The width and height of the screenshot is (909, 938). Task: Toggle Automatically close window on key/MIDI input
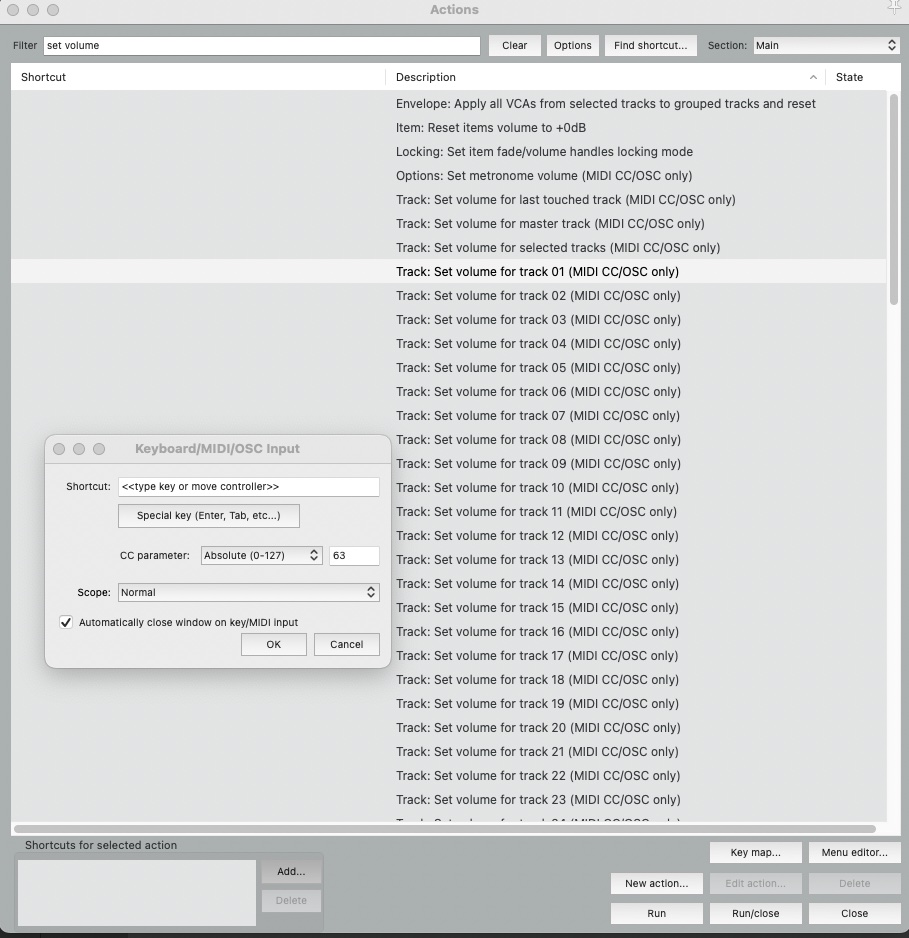(x=67, y=622)
